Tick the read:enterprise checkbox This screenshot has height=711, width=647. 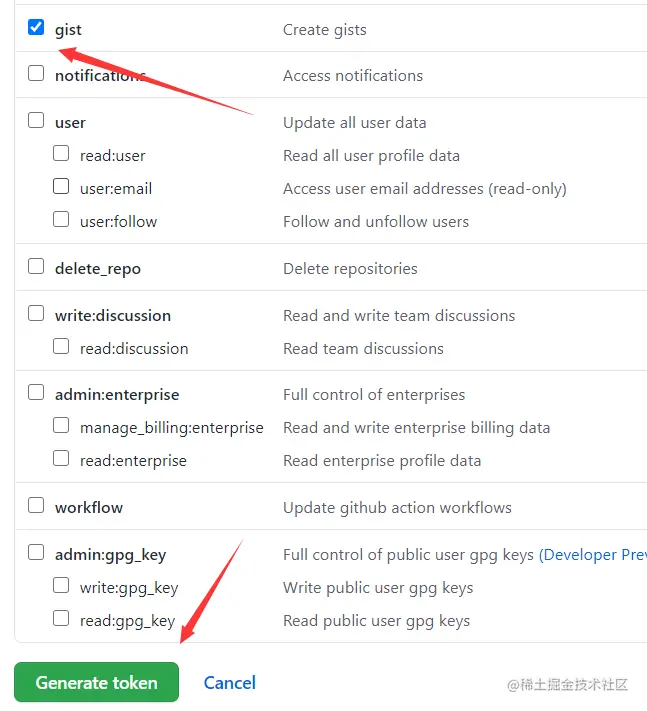pyautogui.click(x=61, y=458)
